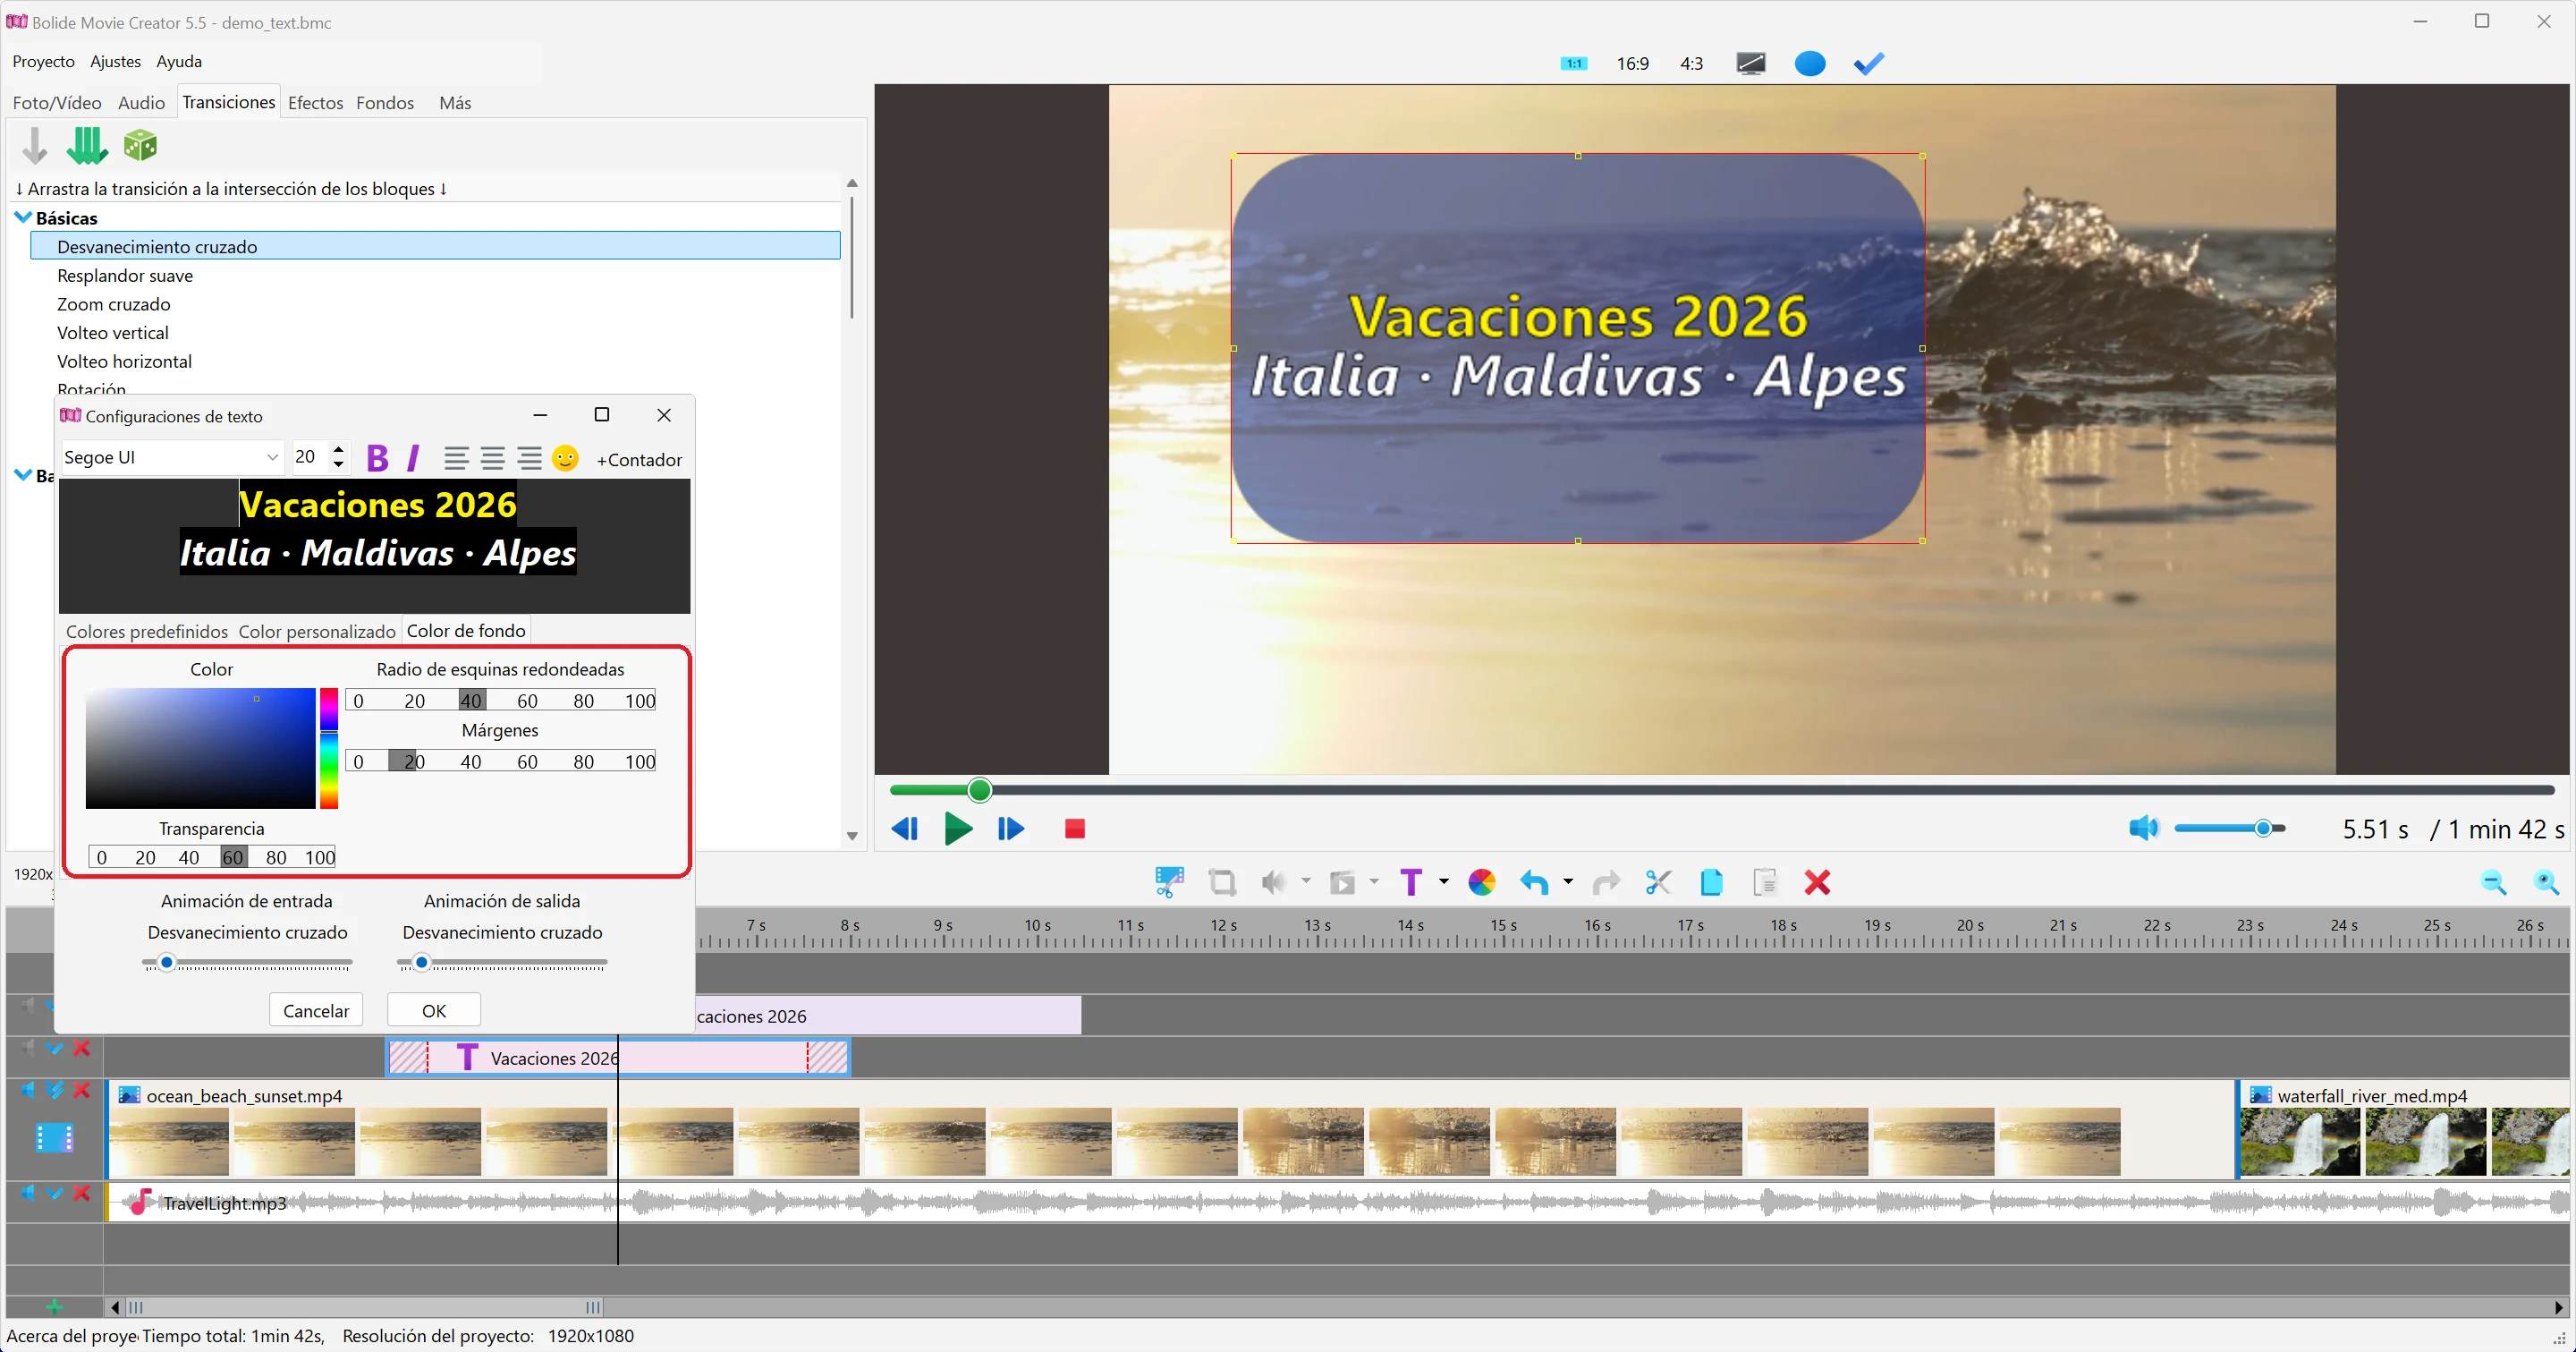The width and height of the screenshot is (2576, 1352).
Task: Click the crop/rotate tool icon
Action: [1222, 882]
